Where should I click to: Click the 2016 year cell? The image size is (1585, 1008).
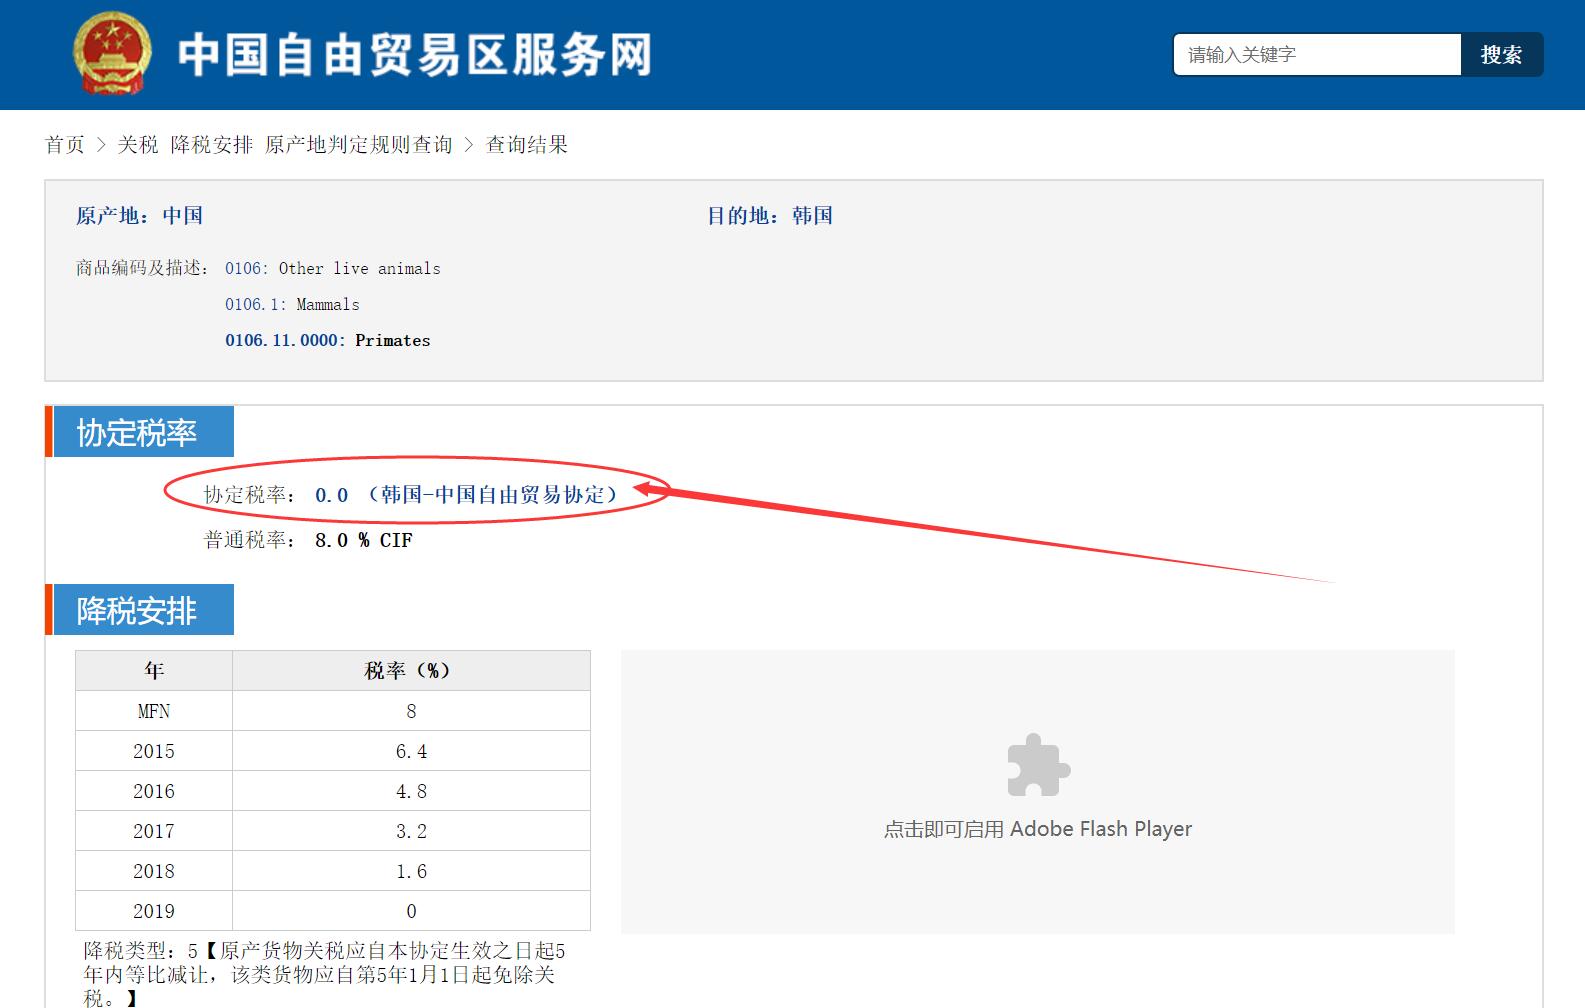click(154, 791)
